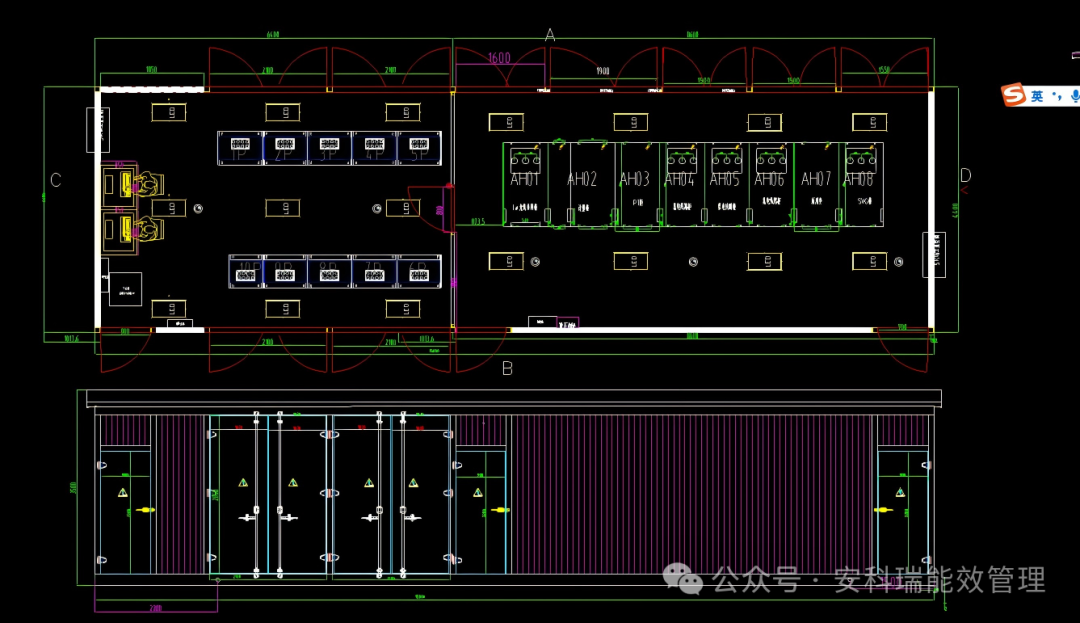Select cabinet label AH05

point(724,179)
